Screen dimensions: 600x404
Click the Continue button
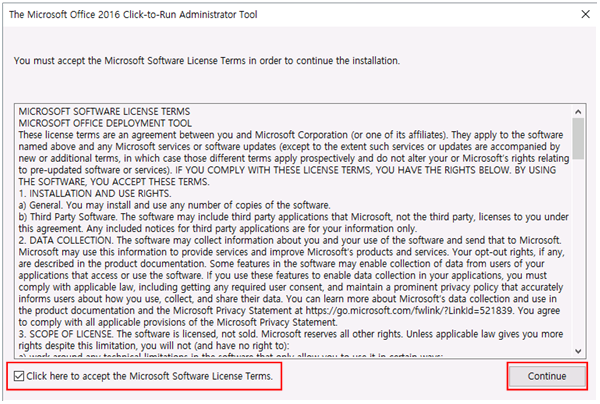[547, 376]
